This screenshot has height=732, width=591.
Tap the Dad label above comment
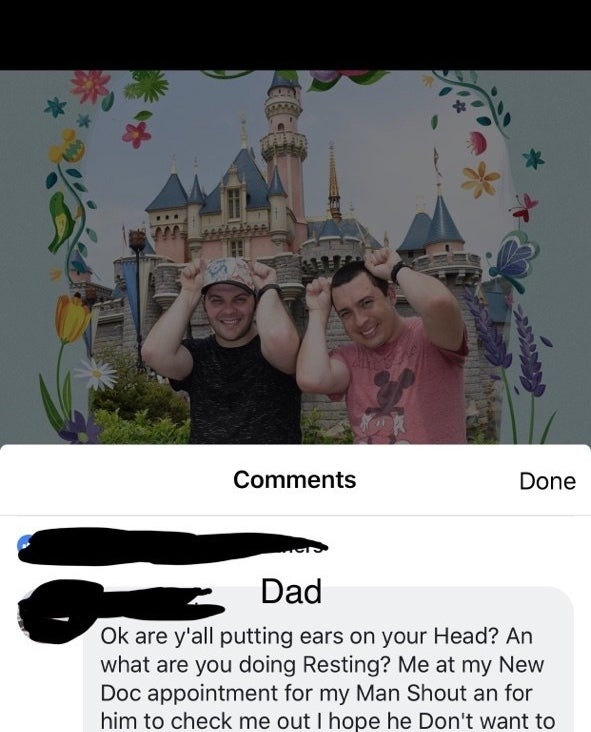[291, 591]
